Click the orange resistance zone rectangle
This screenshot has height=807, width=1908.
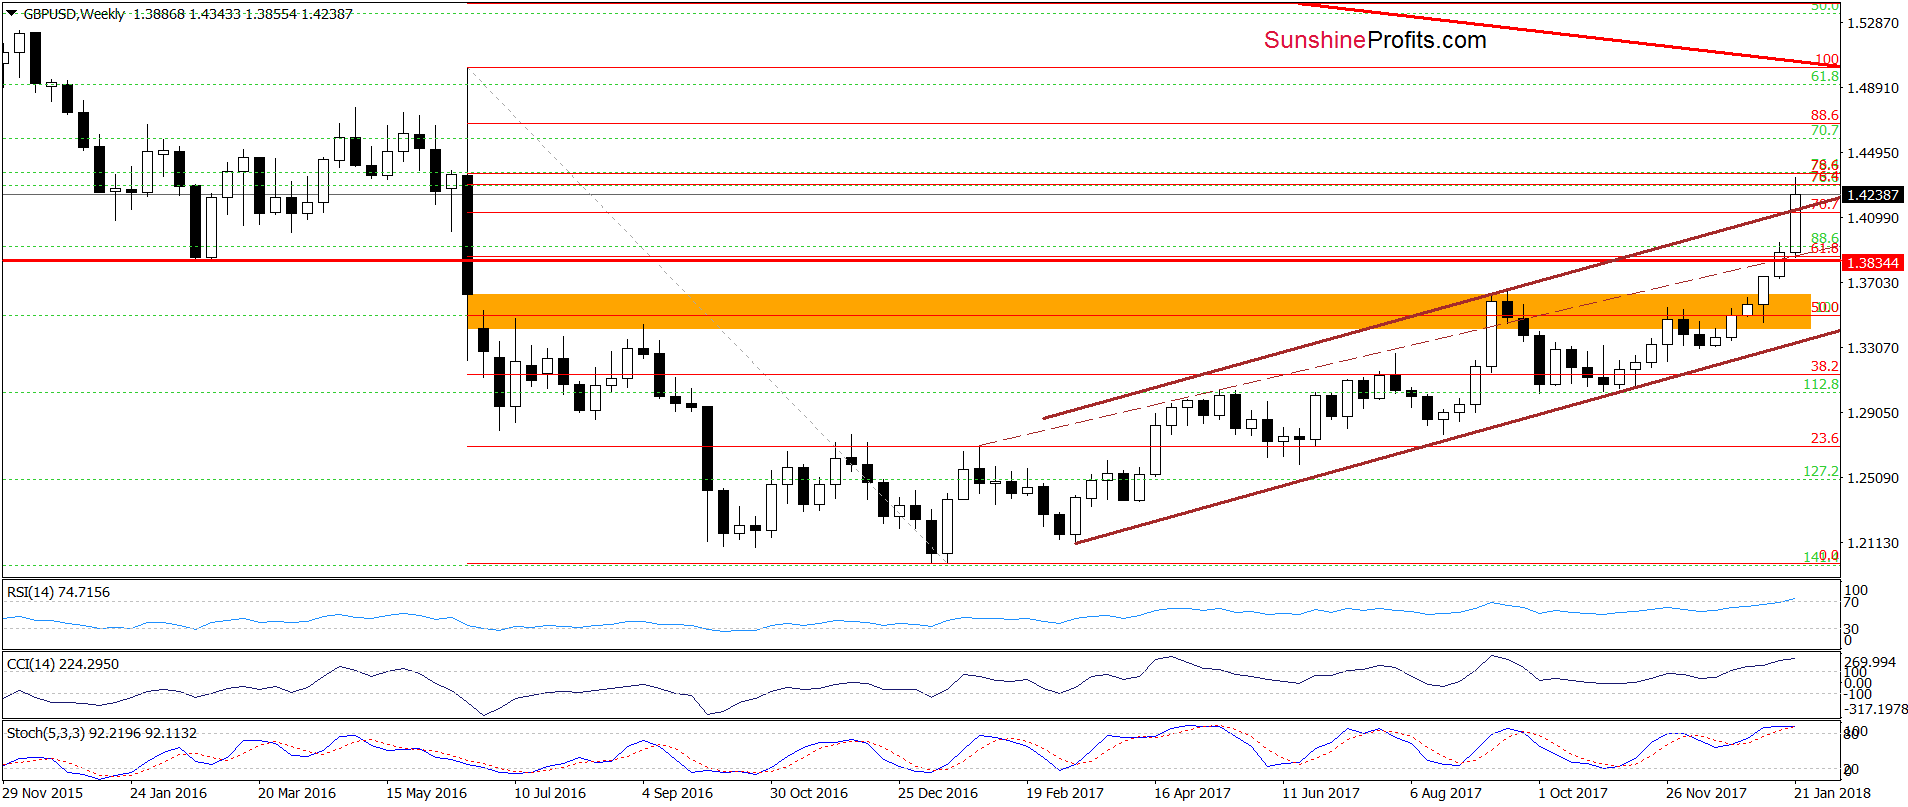pyautogui.click(x=1139, y=311)
